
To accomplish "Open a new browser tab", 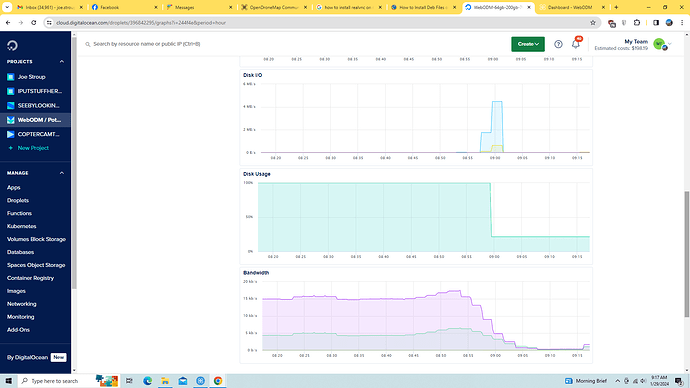I will (x=616, y=7).
